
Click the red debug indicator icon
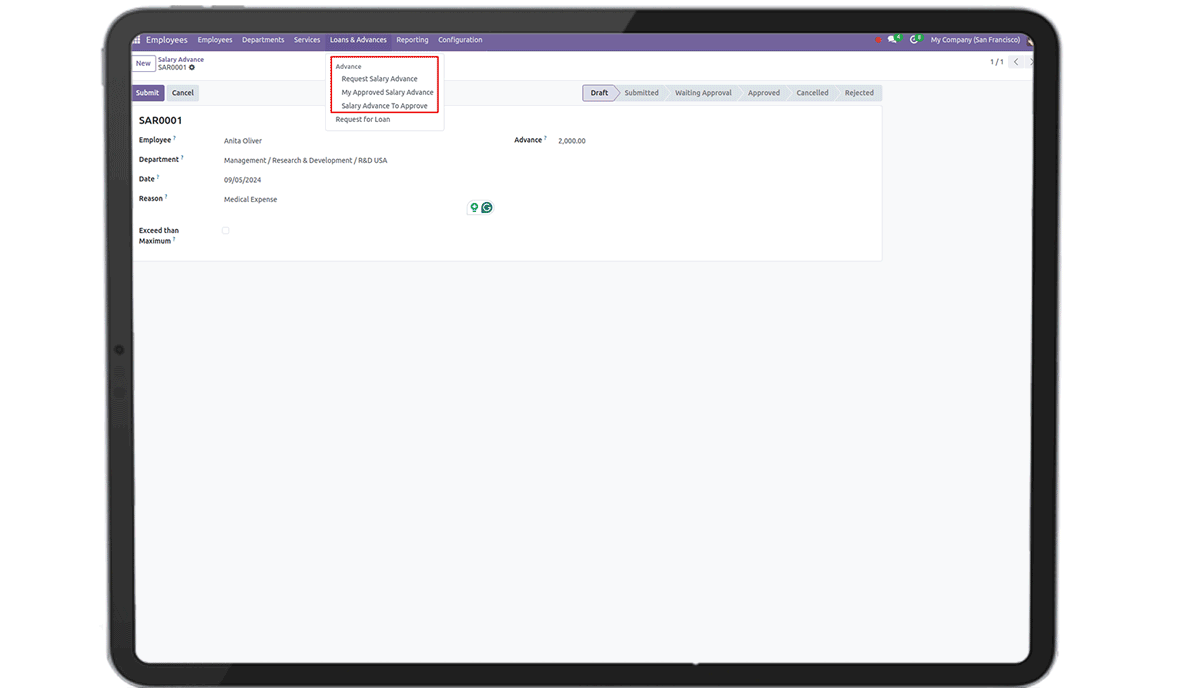tap(878, 40)
